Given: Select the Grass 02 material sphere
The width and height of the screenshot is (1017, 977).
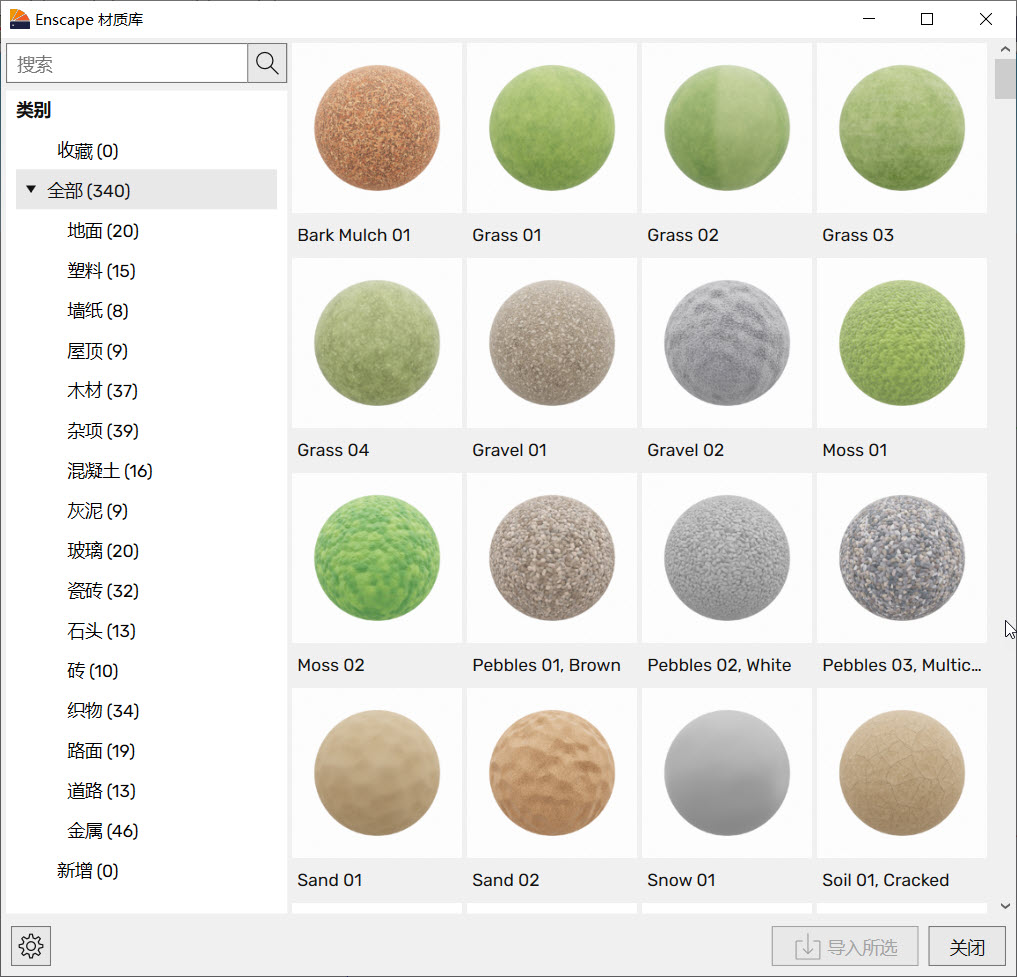Looking at the screenshot, I should click(727, 128).
